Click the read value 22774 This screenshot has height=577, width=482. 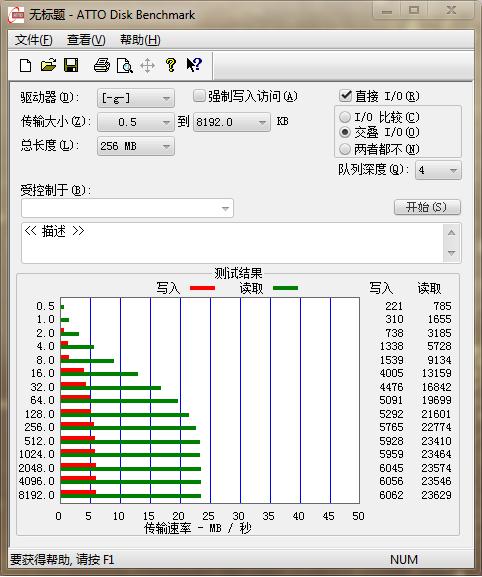click(436, 427)
